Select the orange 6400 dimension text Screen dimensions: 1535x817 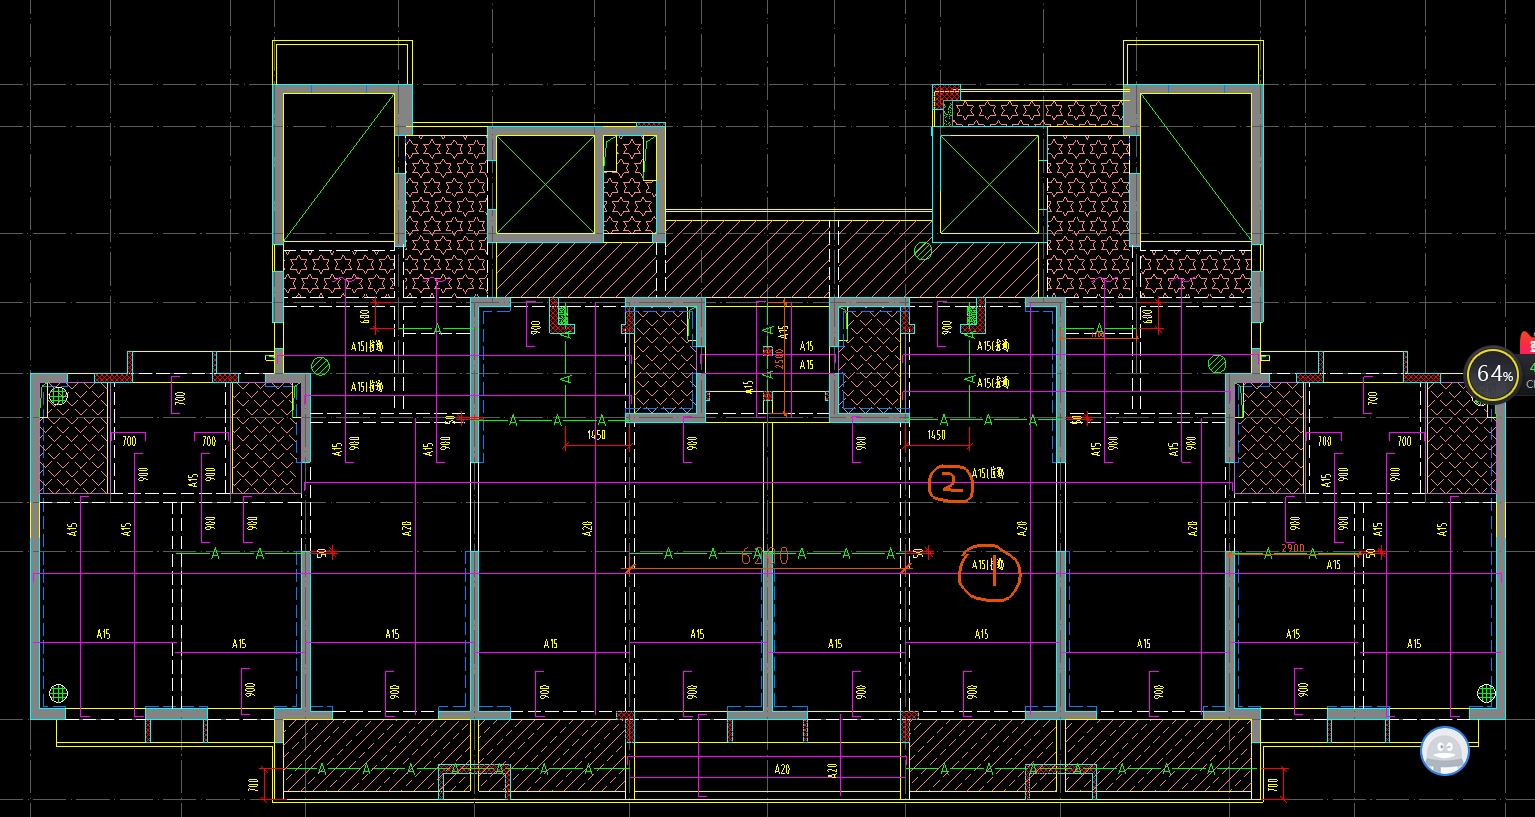pyautogui.click(x=765, y=556)
